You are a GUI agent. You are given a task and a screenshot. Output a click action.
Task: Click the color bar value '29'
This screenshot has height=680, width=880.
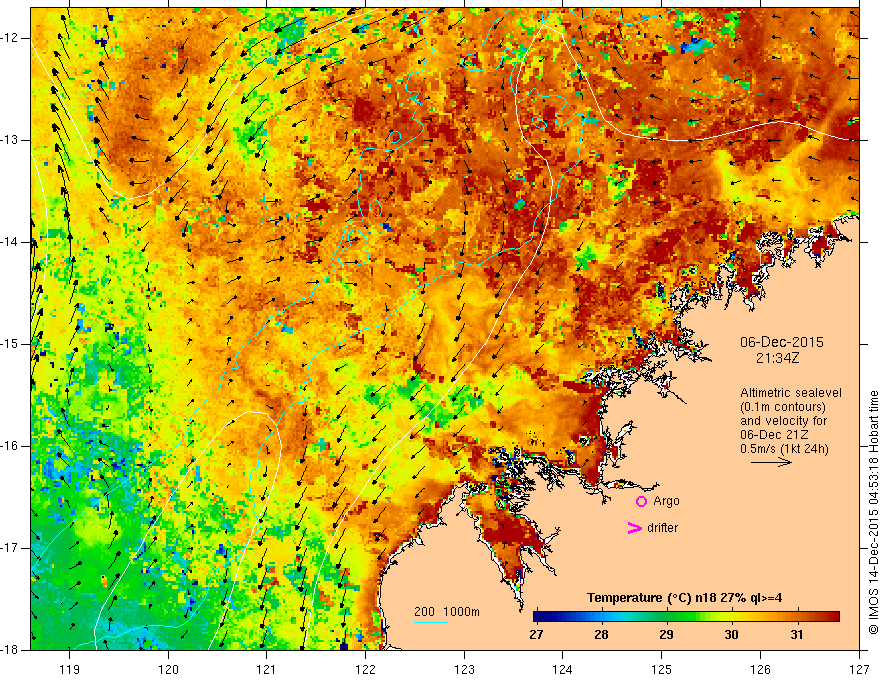pyautogui.click(x=666, y=635)
